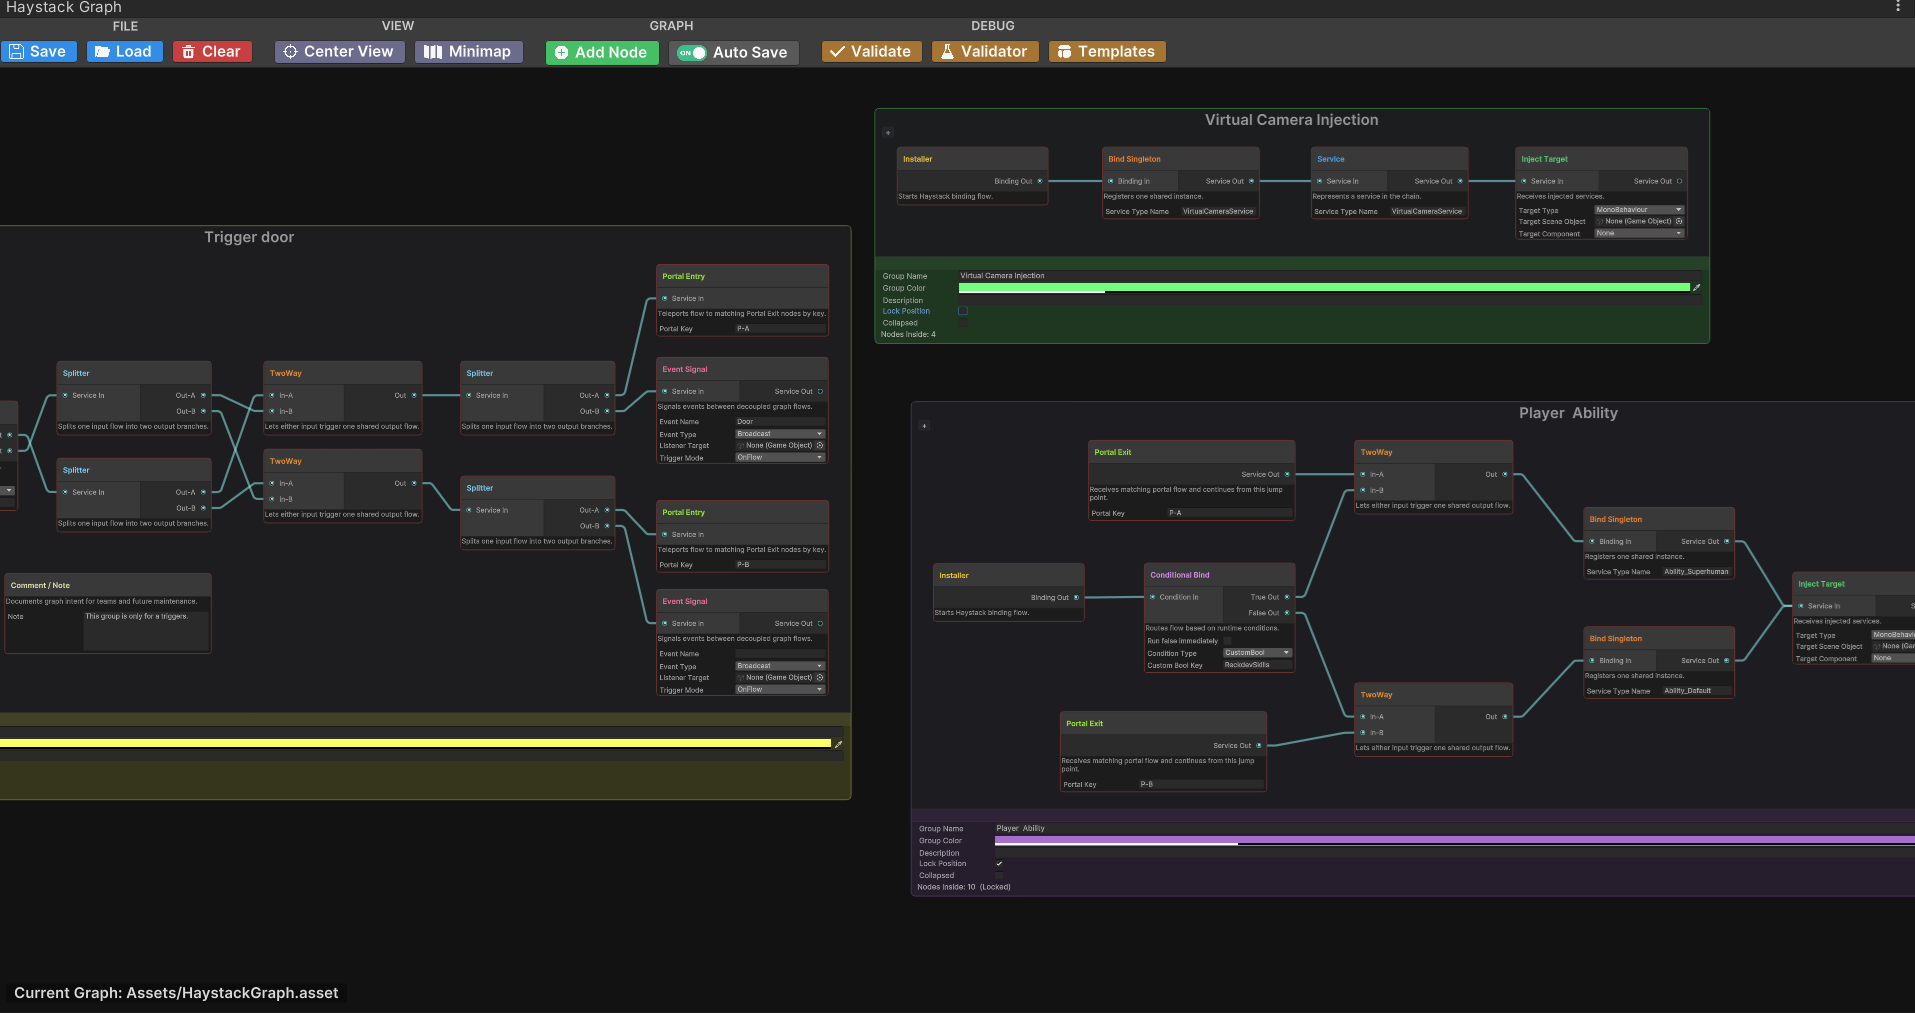Click the green Group Color bar
This screenshot has width=1915, height=1013.
click(x=1324, y=288)
